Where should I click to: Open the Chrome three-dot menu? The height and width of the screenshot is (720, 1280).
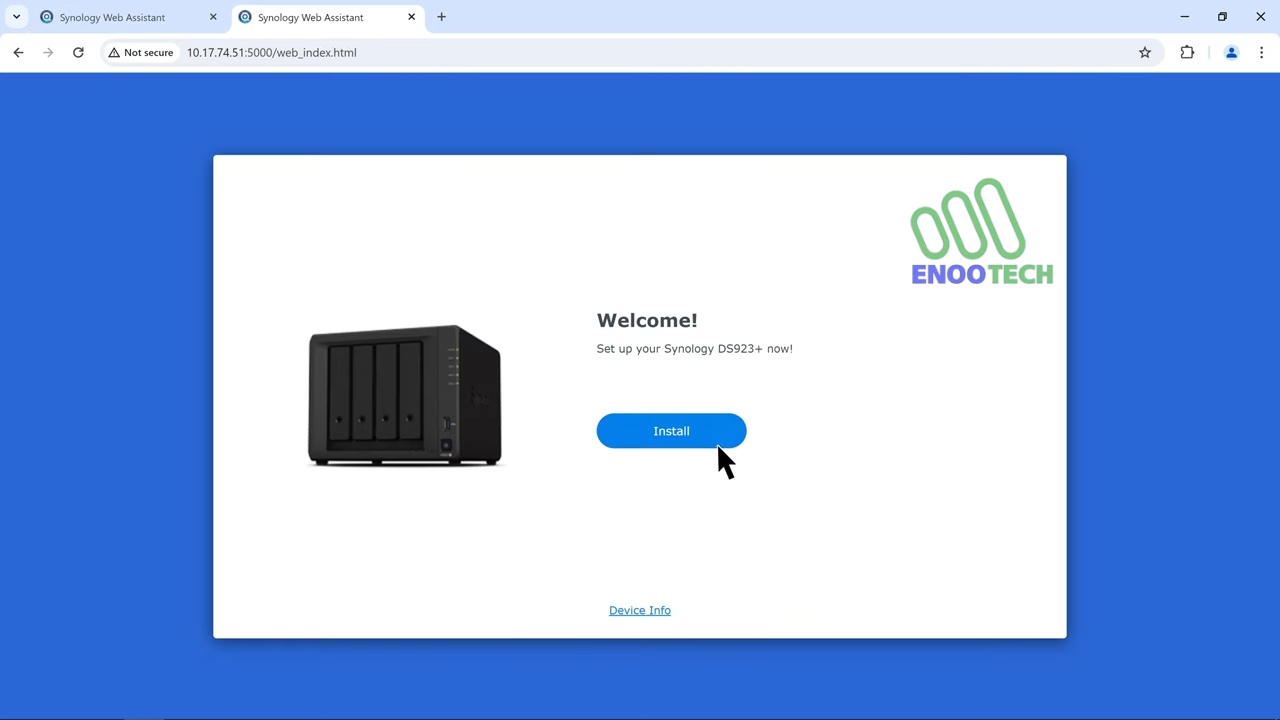point(1261,52)
